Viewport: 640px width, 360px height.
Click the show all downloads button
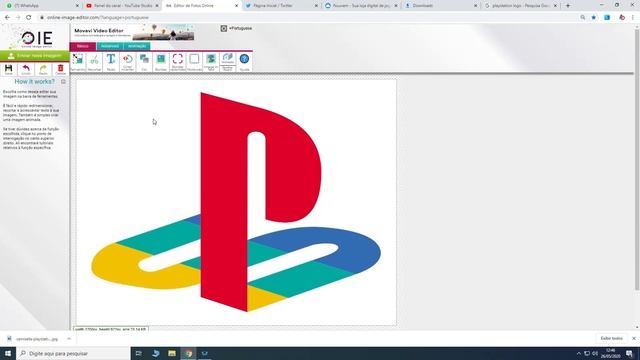click(x=611, y=338)
